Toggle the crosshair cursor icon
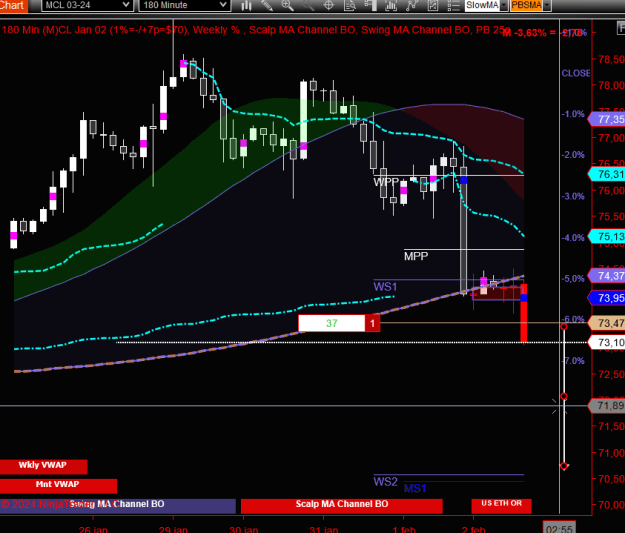The width and height of the screenshot is (625, 533). pyautogui.click(x=329, y=6)
